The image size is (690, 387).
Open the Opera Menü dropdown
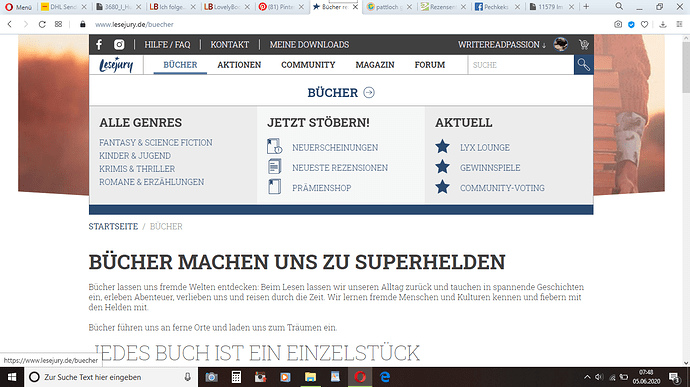(18, 7)
